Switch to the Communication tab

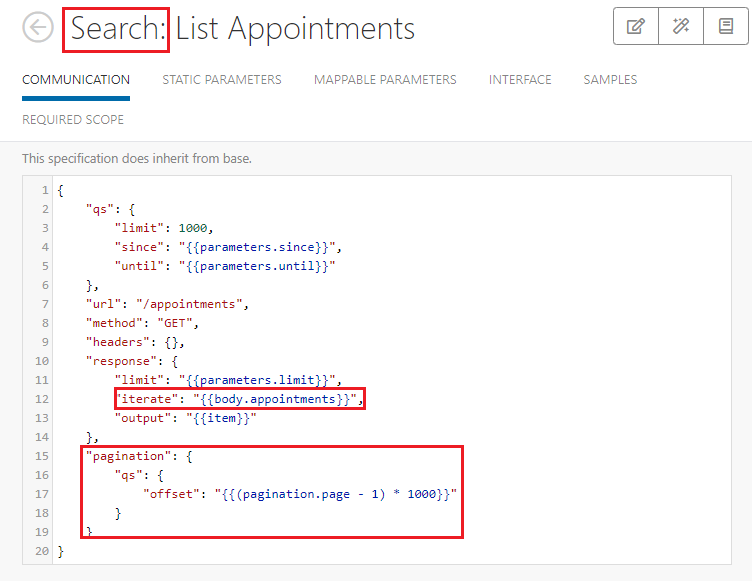coord(76,80)
